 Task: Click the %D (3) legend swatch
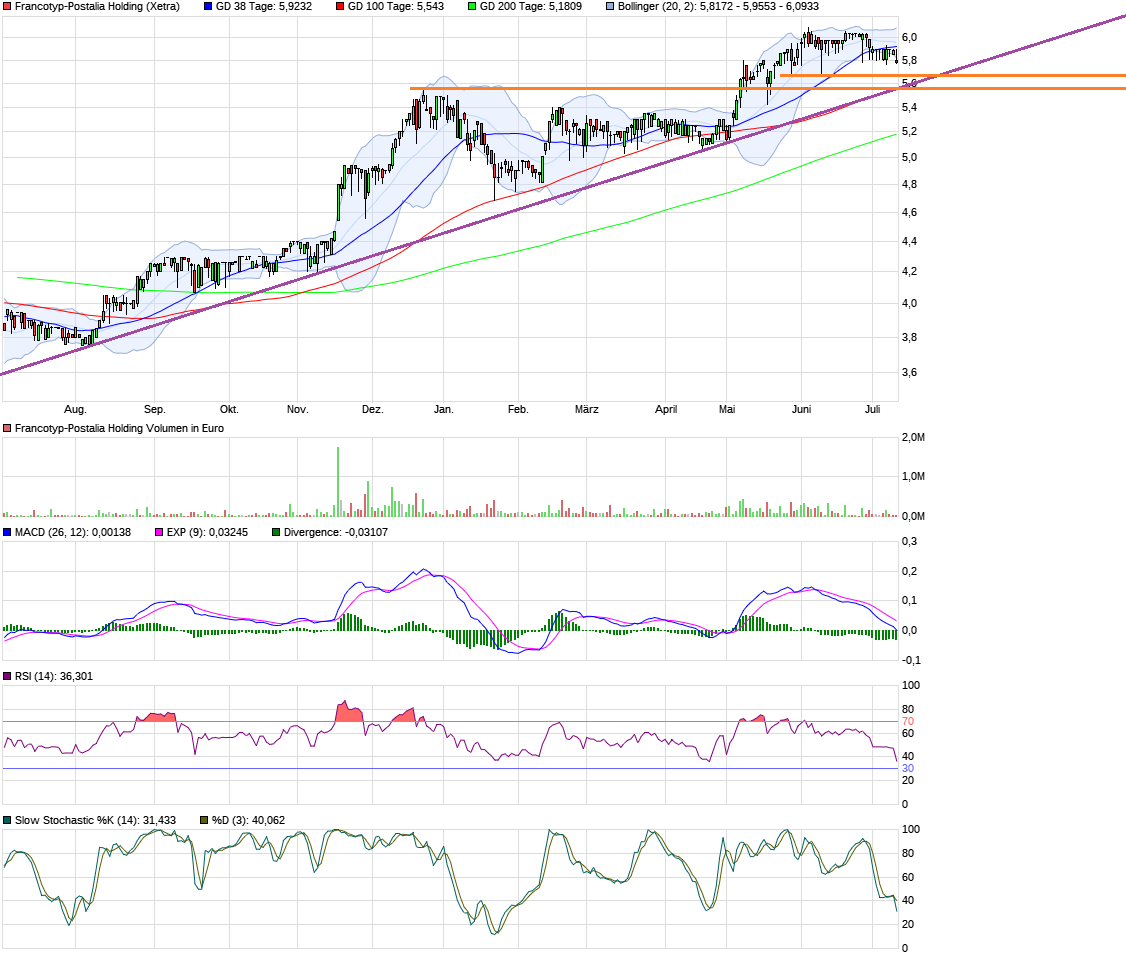[x=204, y=820]
